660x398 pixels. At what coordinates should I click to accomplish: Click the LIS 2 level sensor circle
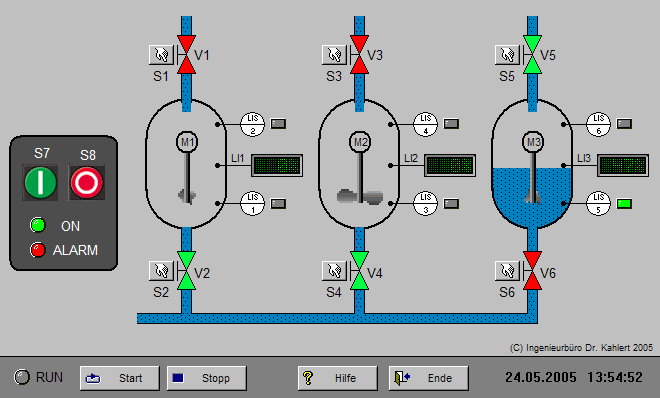(x=253, y=124)
